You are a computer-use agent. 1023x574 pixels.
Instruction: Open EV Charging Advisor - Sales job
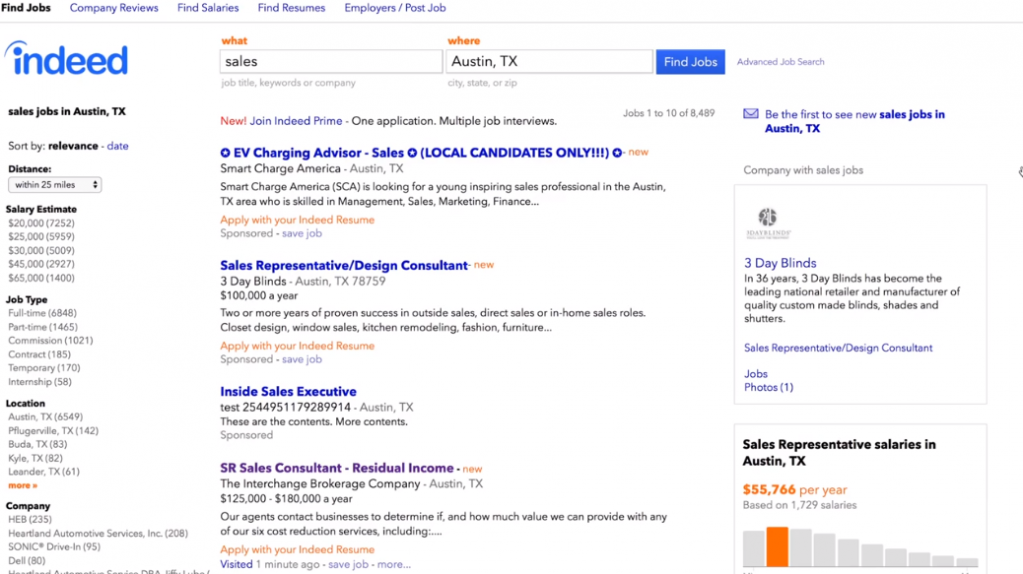coord(421,153)
